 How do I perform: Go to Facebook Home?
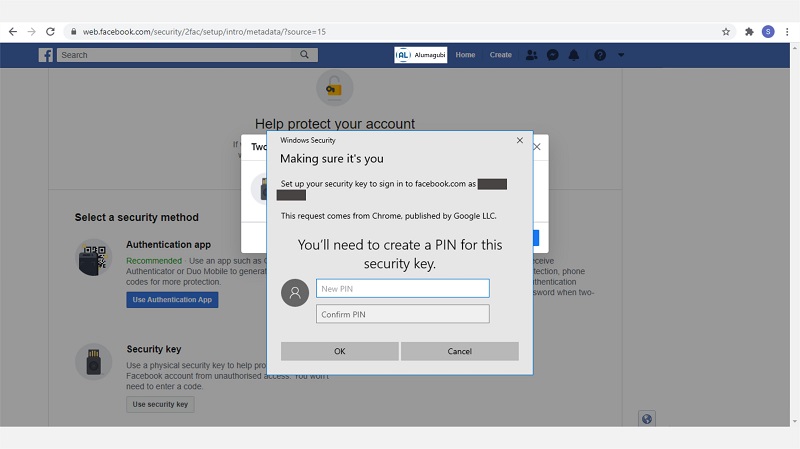[x=465, y=55]
